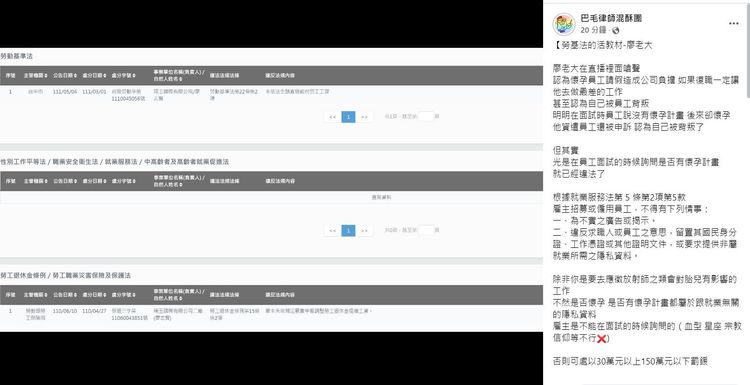Sort 勞工退休金條例 table by 處分日期
The height and width of the screenshot is (385, 750).
coord(94,295)
